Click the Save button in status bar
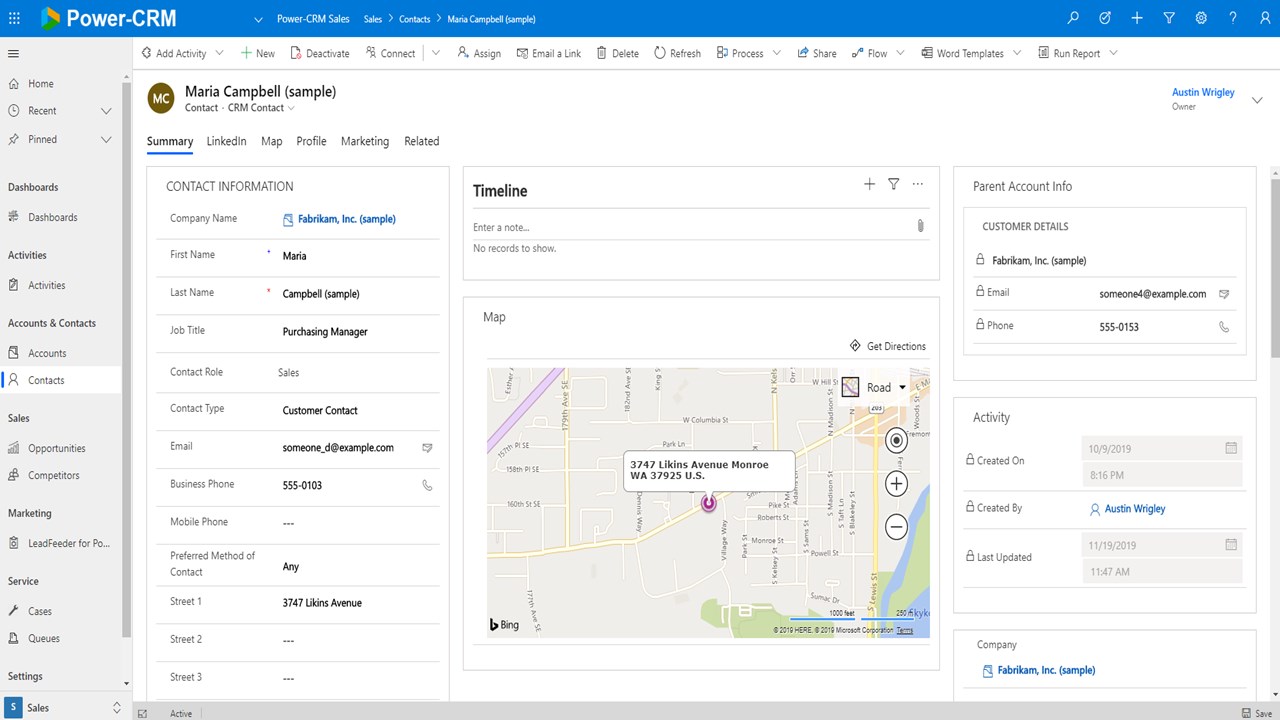Viewport: 1280px width, 720px height. click(x=1257, y=713)
